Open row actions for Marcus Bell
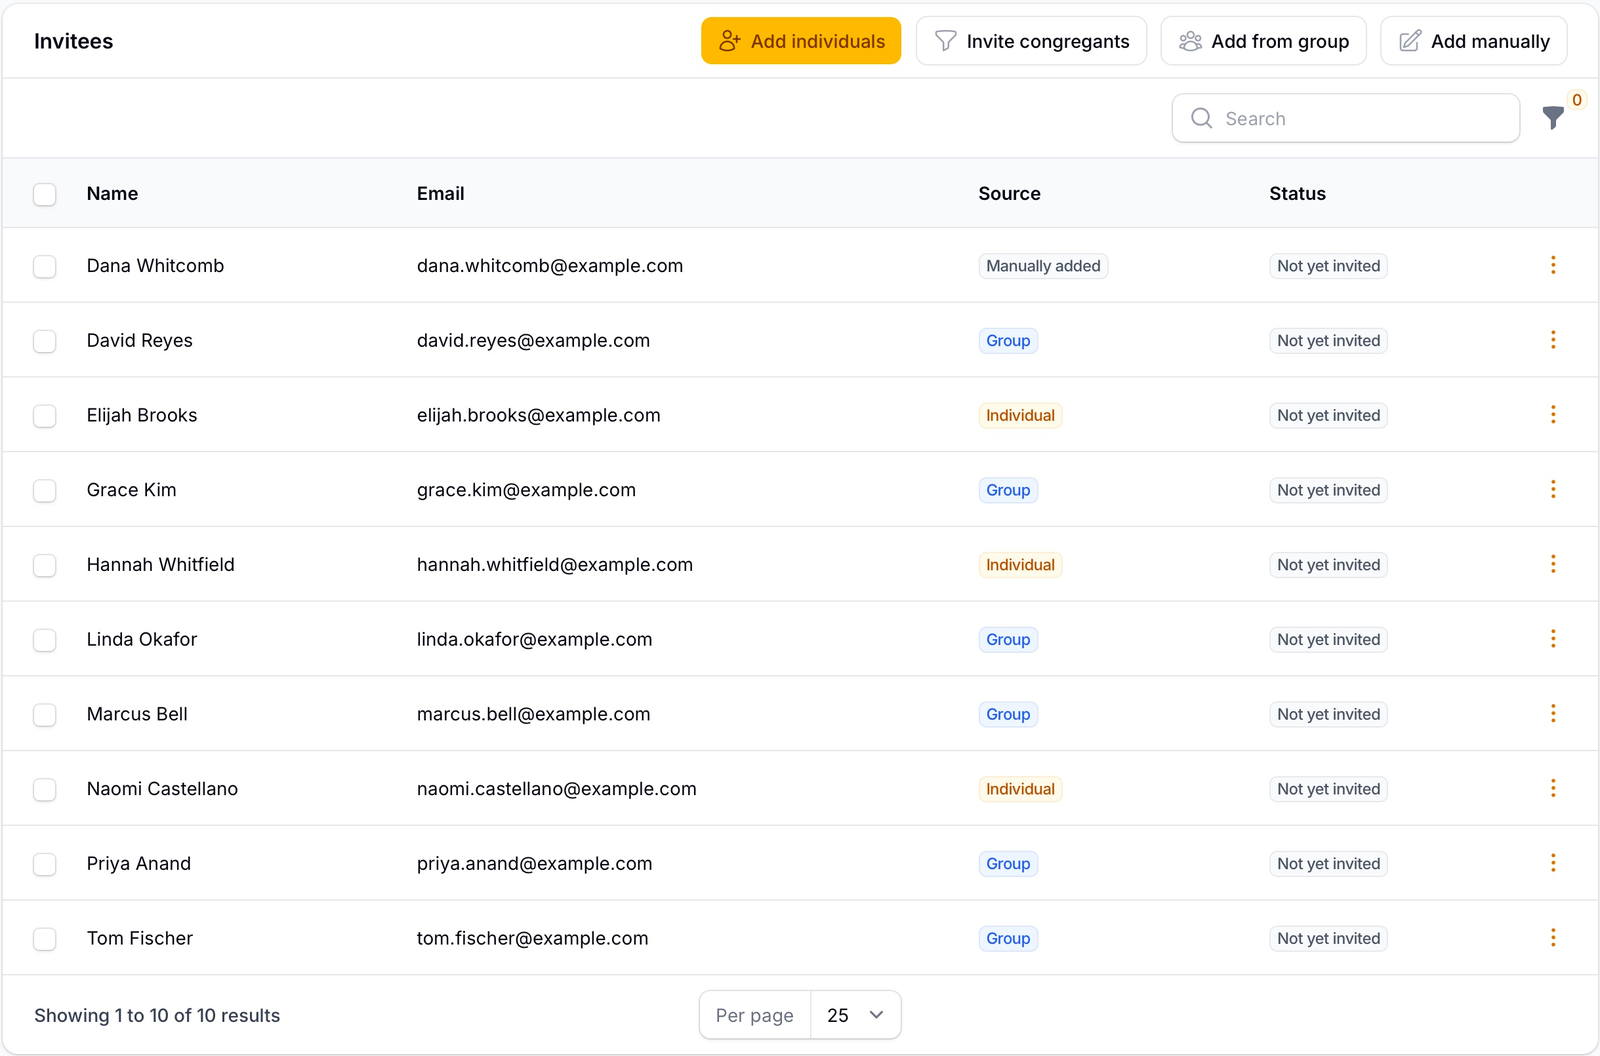Screen dimensions: 1600x1056 pos(1553,713)
